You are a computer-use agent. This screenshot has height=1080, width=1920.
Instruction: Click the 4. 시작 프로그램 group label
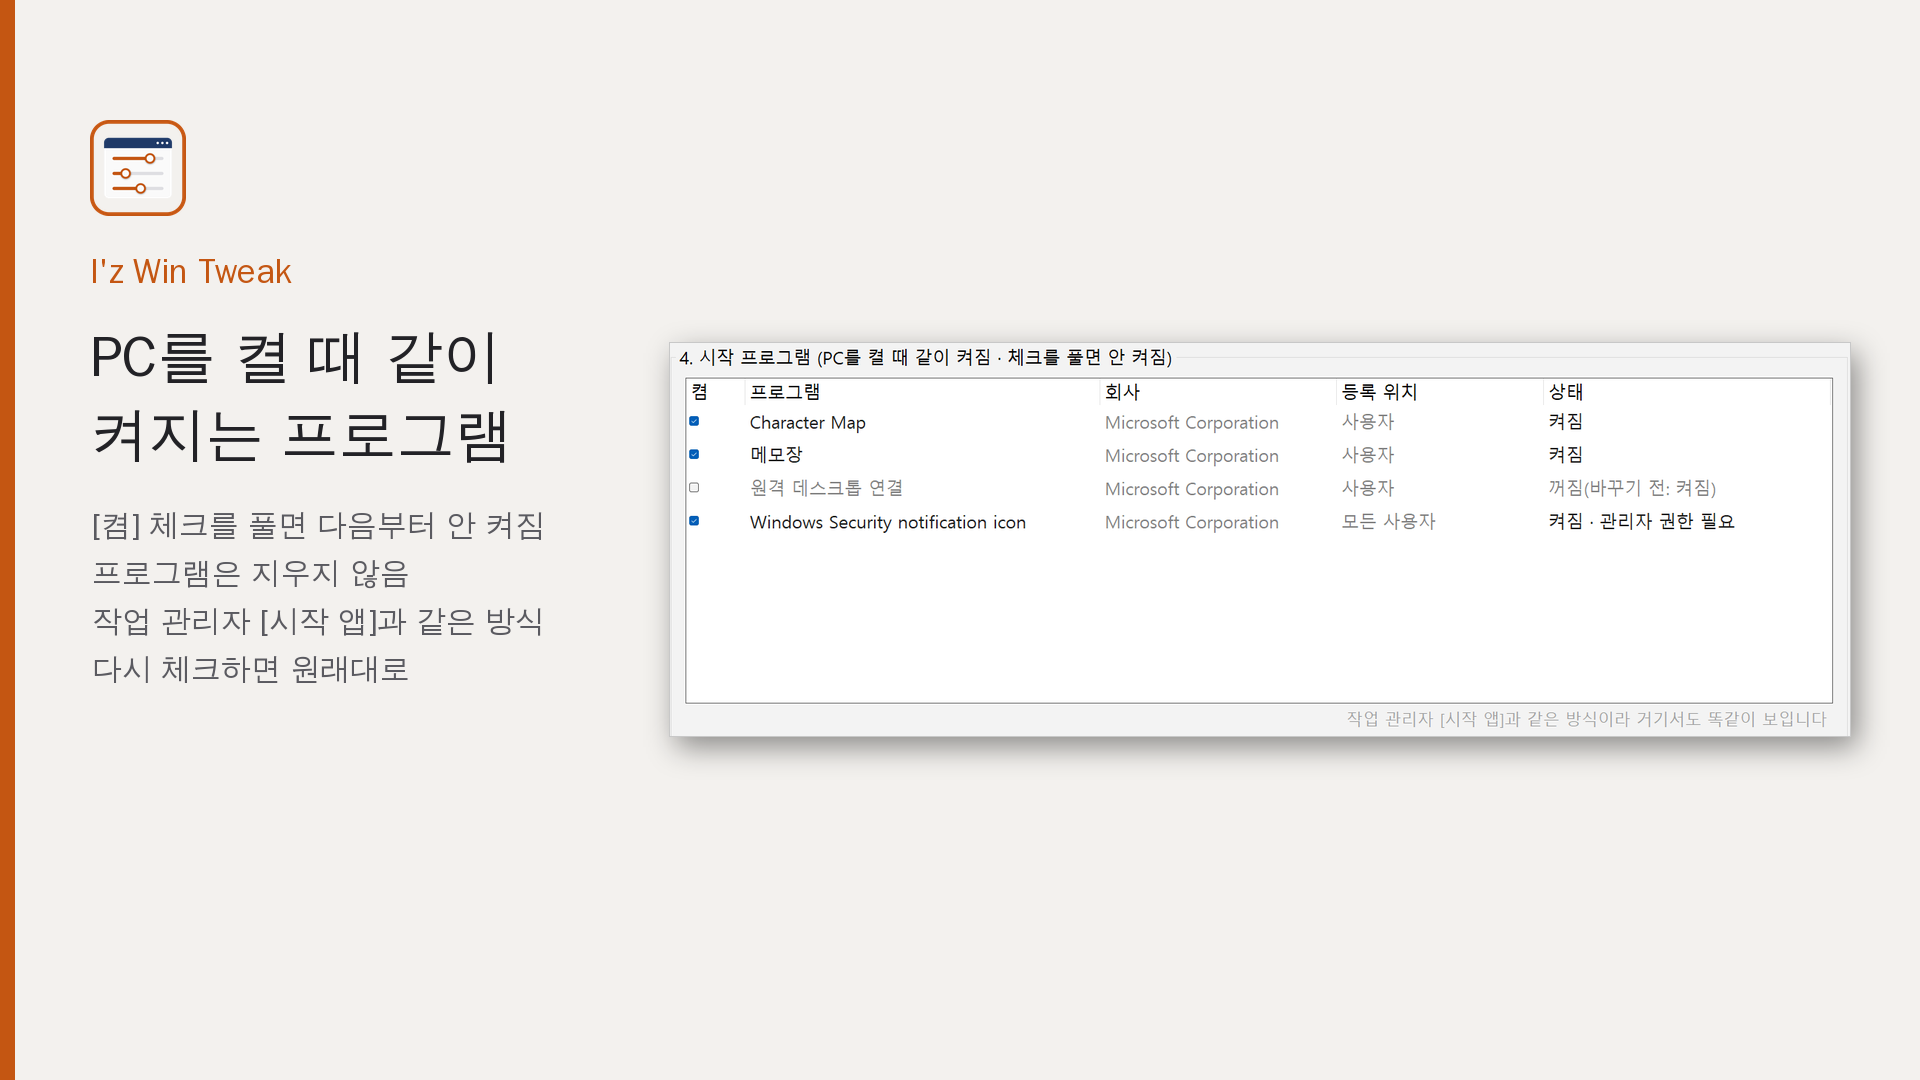(925, 358)
